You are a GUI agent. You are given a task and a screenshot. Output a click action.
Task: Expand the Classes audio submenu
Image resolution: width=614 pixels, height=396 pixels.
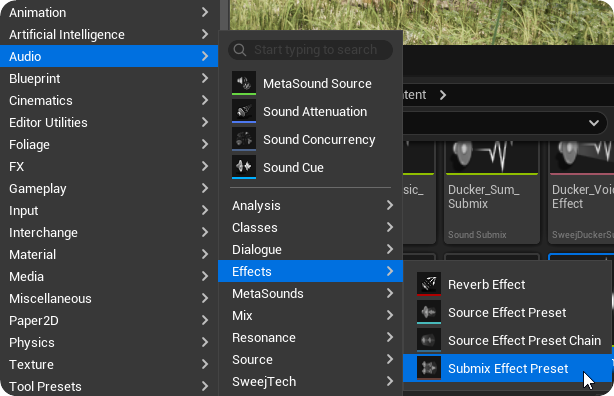pyautogui.click(x=311, y=227)
